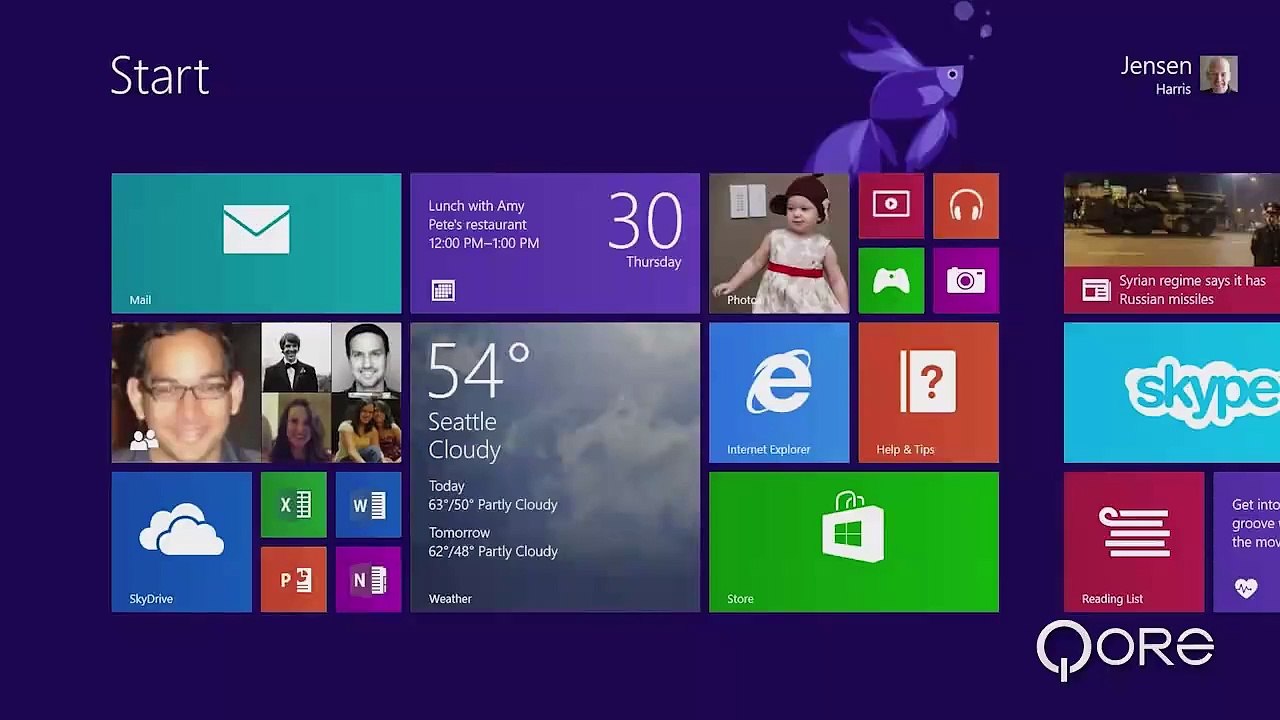1280x720 pixels.
Task: Open the Calendar tile with Lunch with Amy
Action: tap(555, 243)
